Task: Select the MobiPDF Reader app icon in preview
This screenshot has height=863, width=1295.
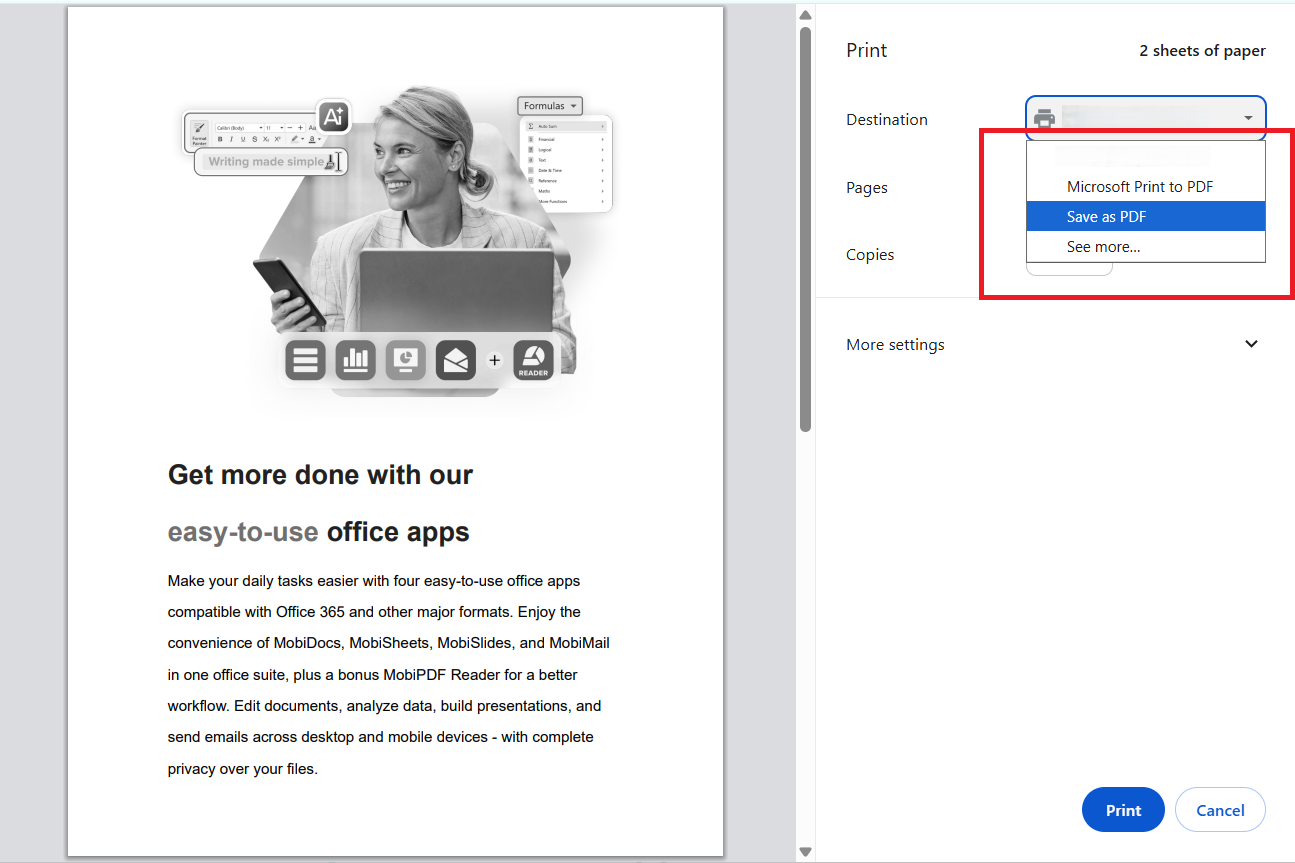Action: pyautogui.click(x=533, y=360)
